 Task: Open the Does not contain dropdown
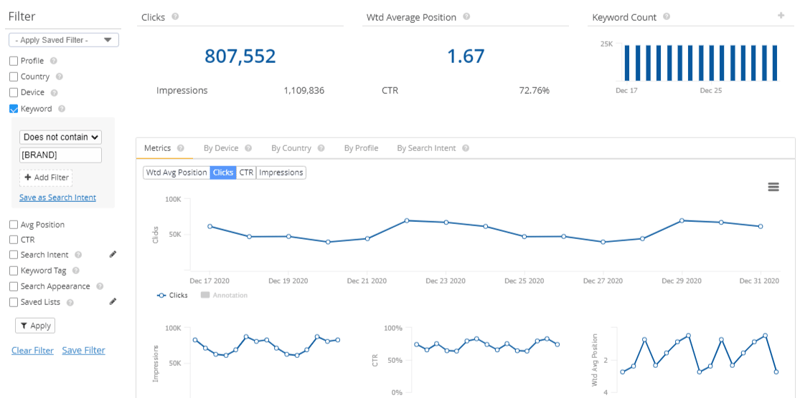click(60, 137)
